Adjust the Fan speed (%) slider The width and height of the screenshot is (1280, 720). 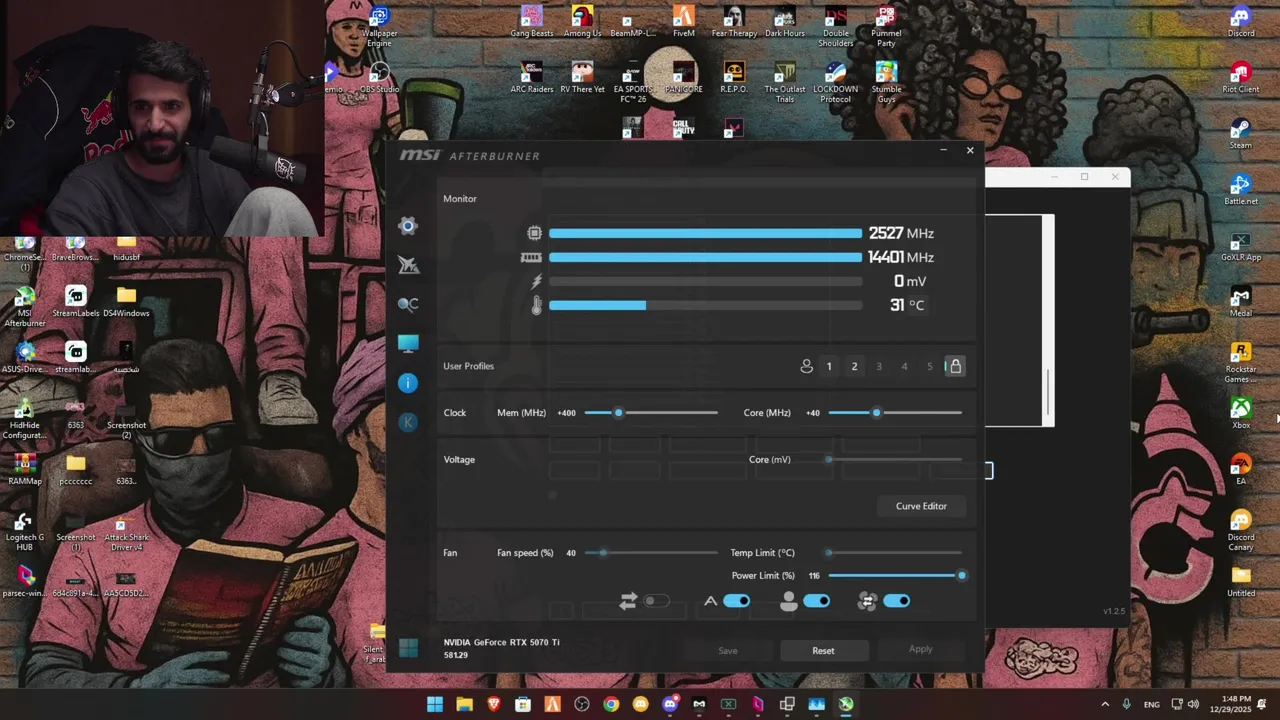pos(651,553)
